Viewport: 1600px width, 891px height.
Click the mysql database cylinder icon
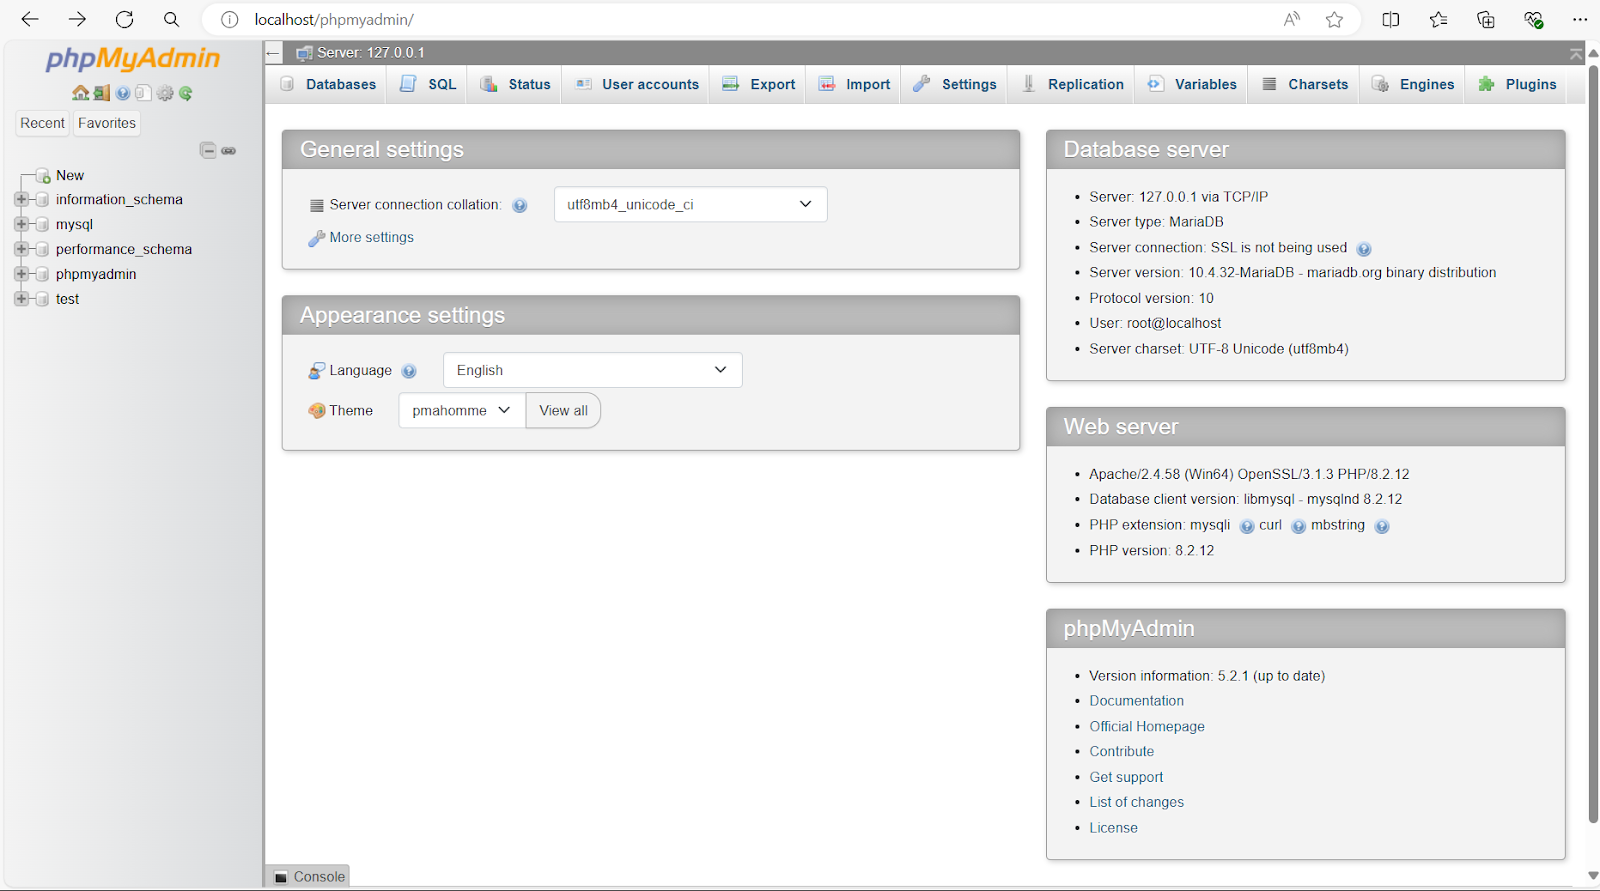click(42, 225)
